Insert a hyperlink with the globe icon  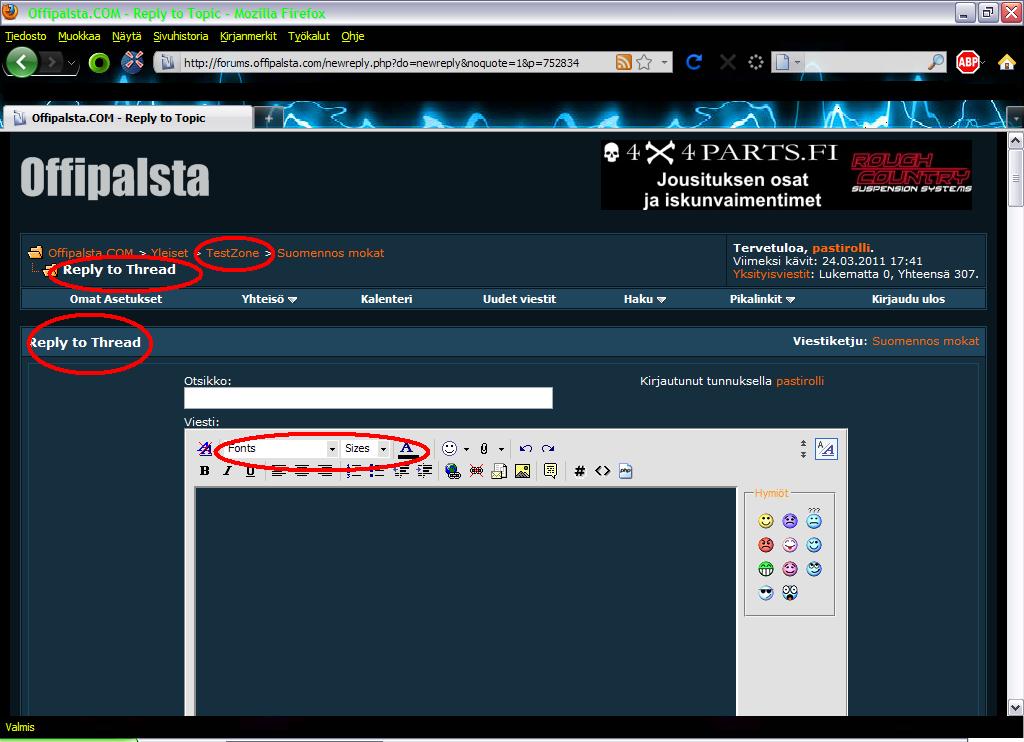point(453,471)
